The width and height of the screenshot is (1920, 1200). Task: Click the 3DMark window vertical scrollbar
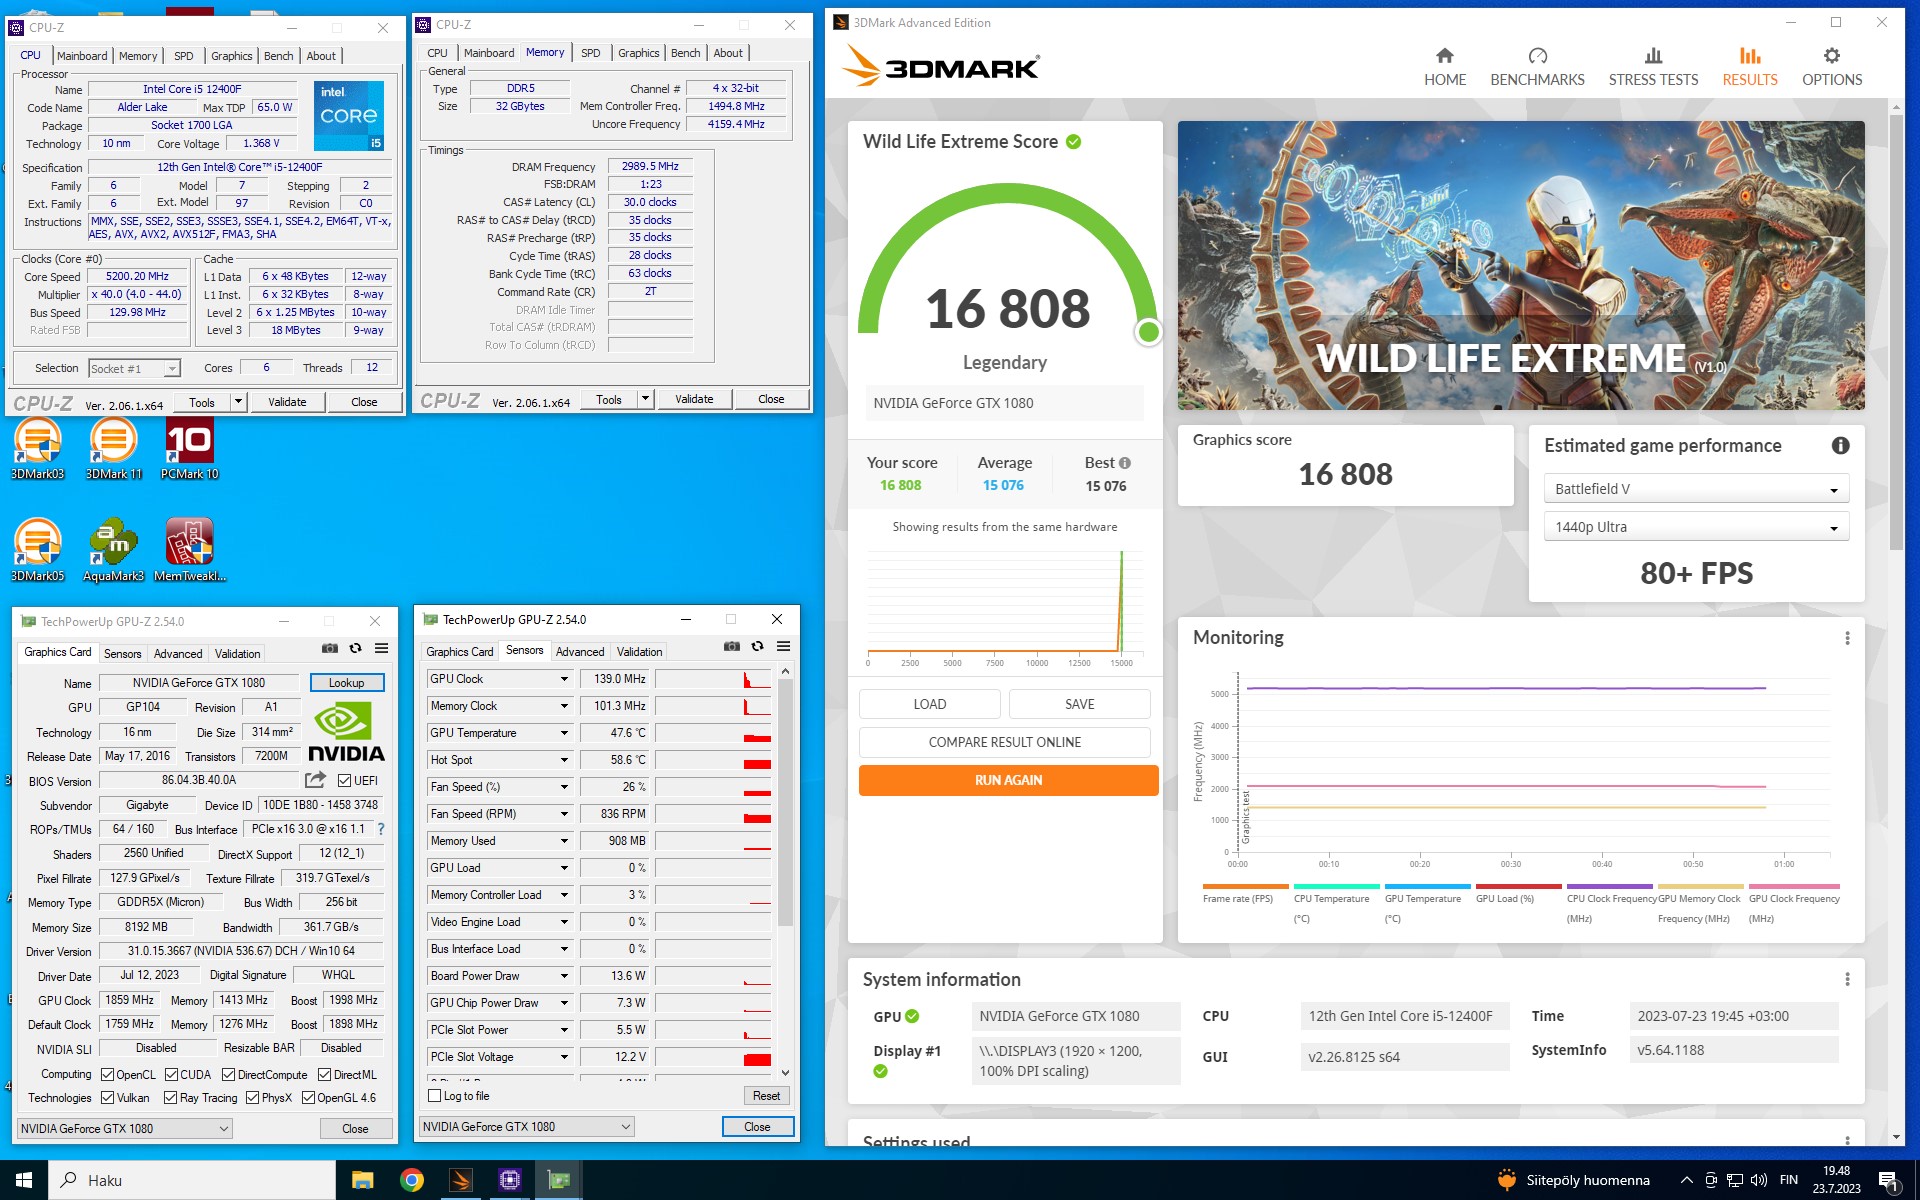(x=1896, y=330)
